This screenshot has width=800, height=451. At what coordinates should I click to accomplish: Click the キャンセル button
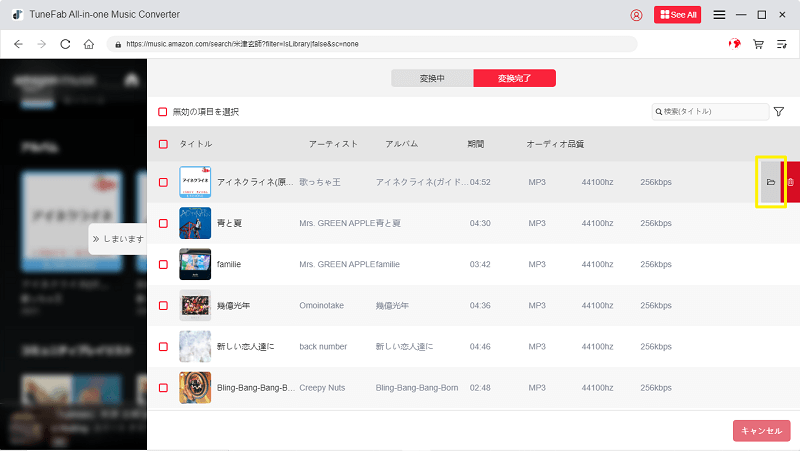(761, 431)
